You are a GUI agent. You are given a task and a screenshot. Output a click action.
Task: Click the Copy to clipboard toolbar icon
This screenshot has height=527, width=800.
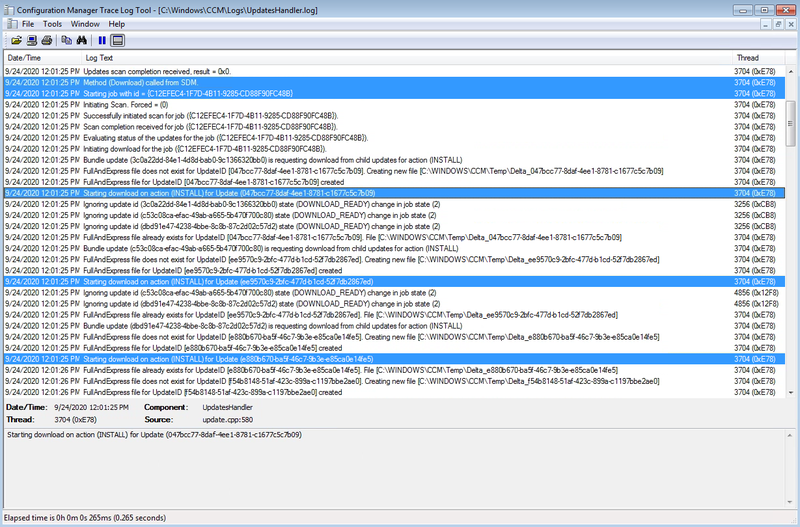(65, 40)
